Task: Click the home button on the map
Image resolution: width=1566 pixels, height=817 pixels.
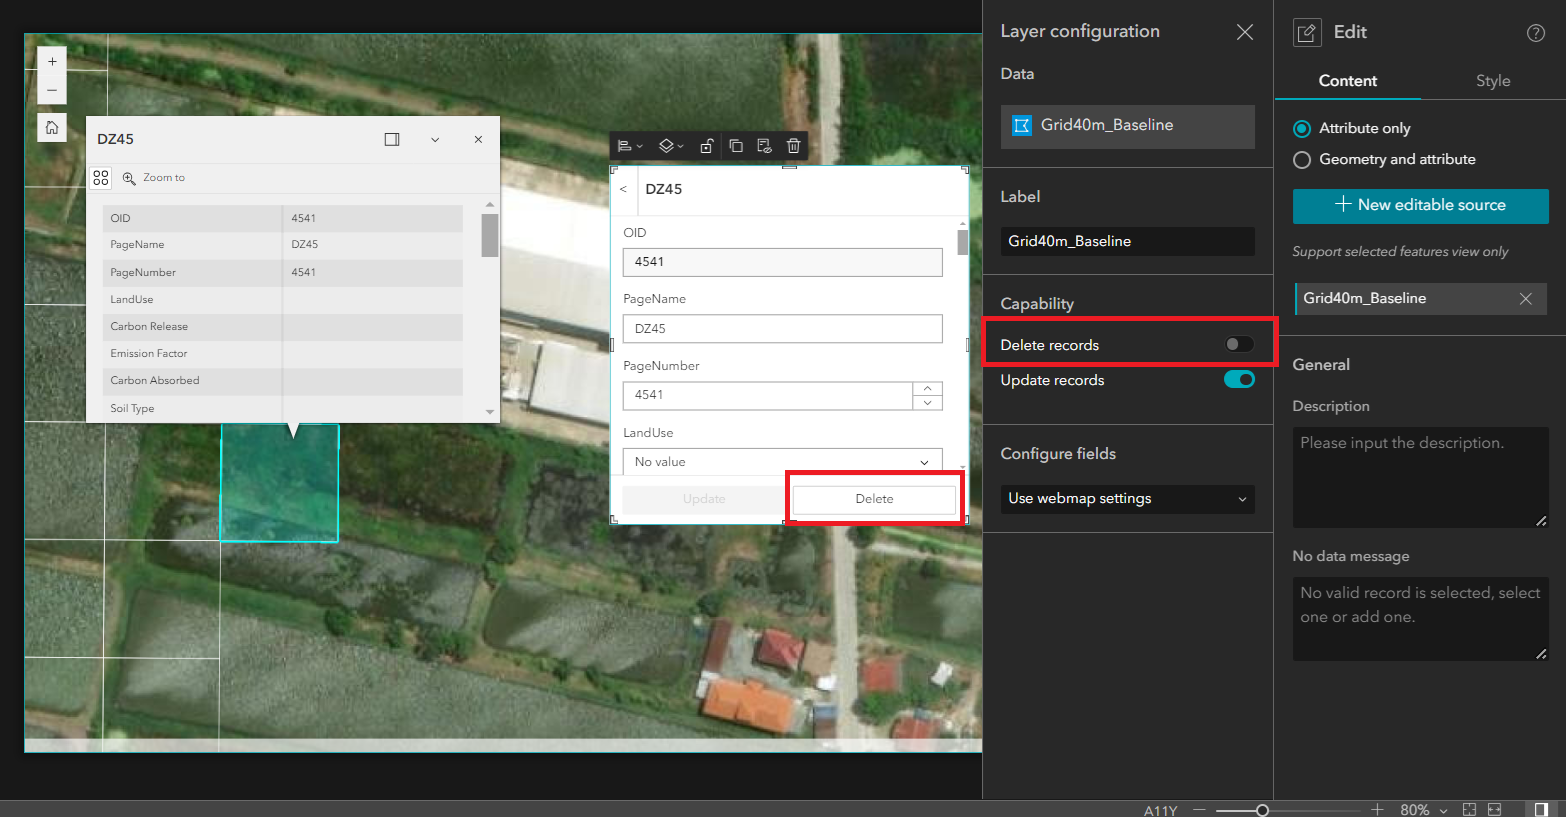Action: (x=51, y=127)
